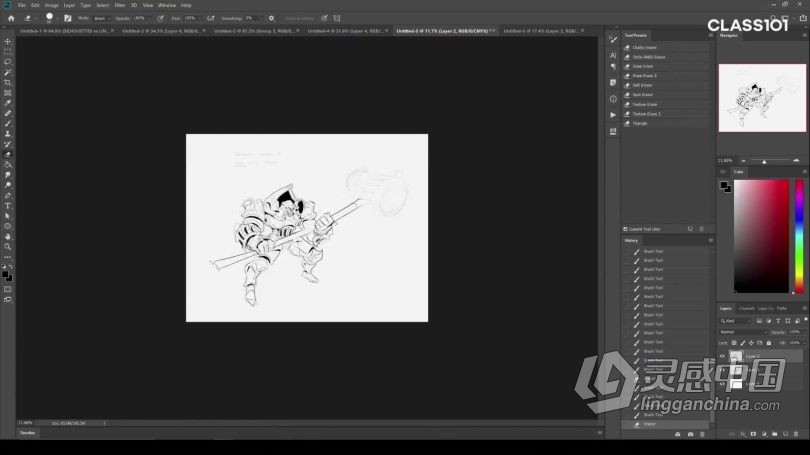
Task: Open symmetry paint options icon
Action: tap(337, 18)
